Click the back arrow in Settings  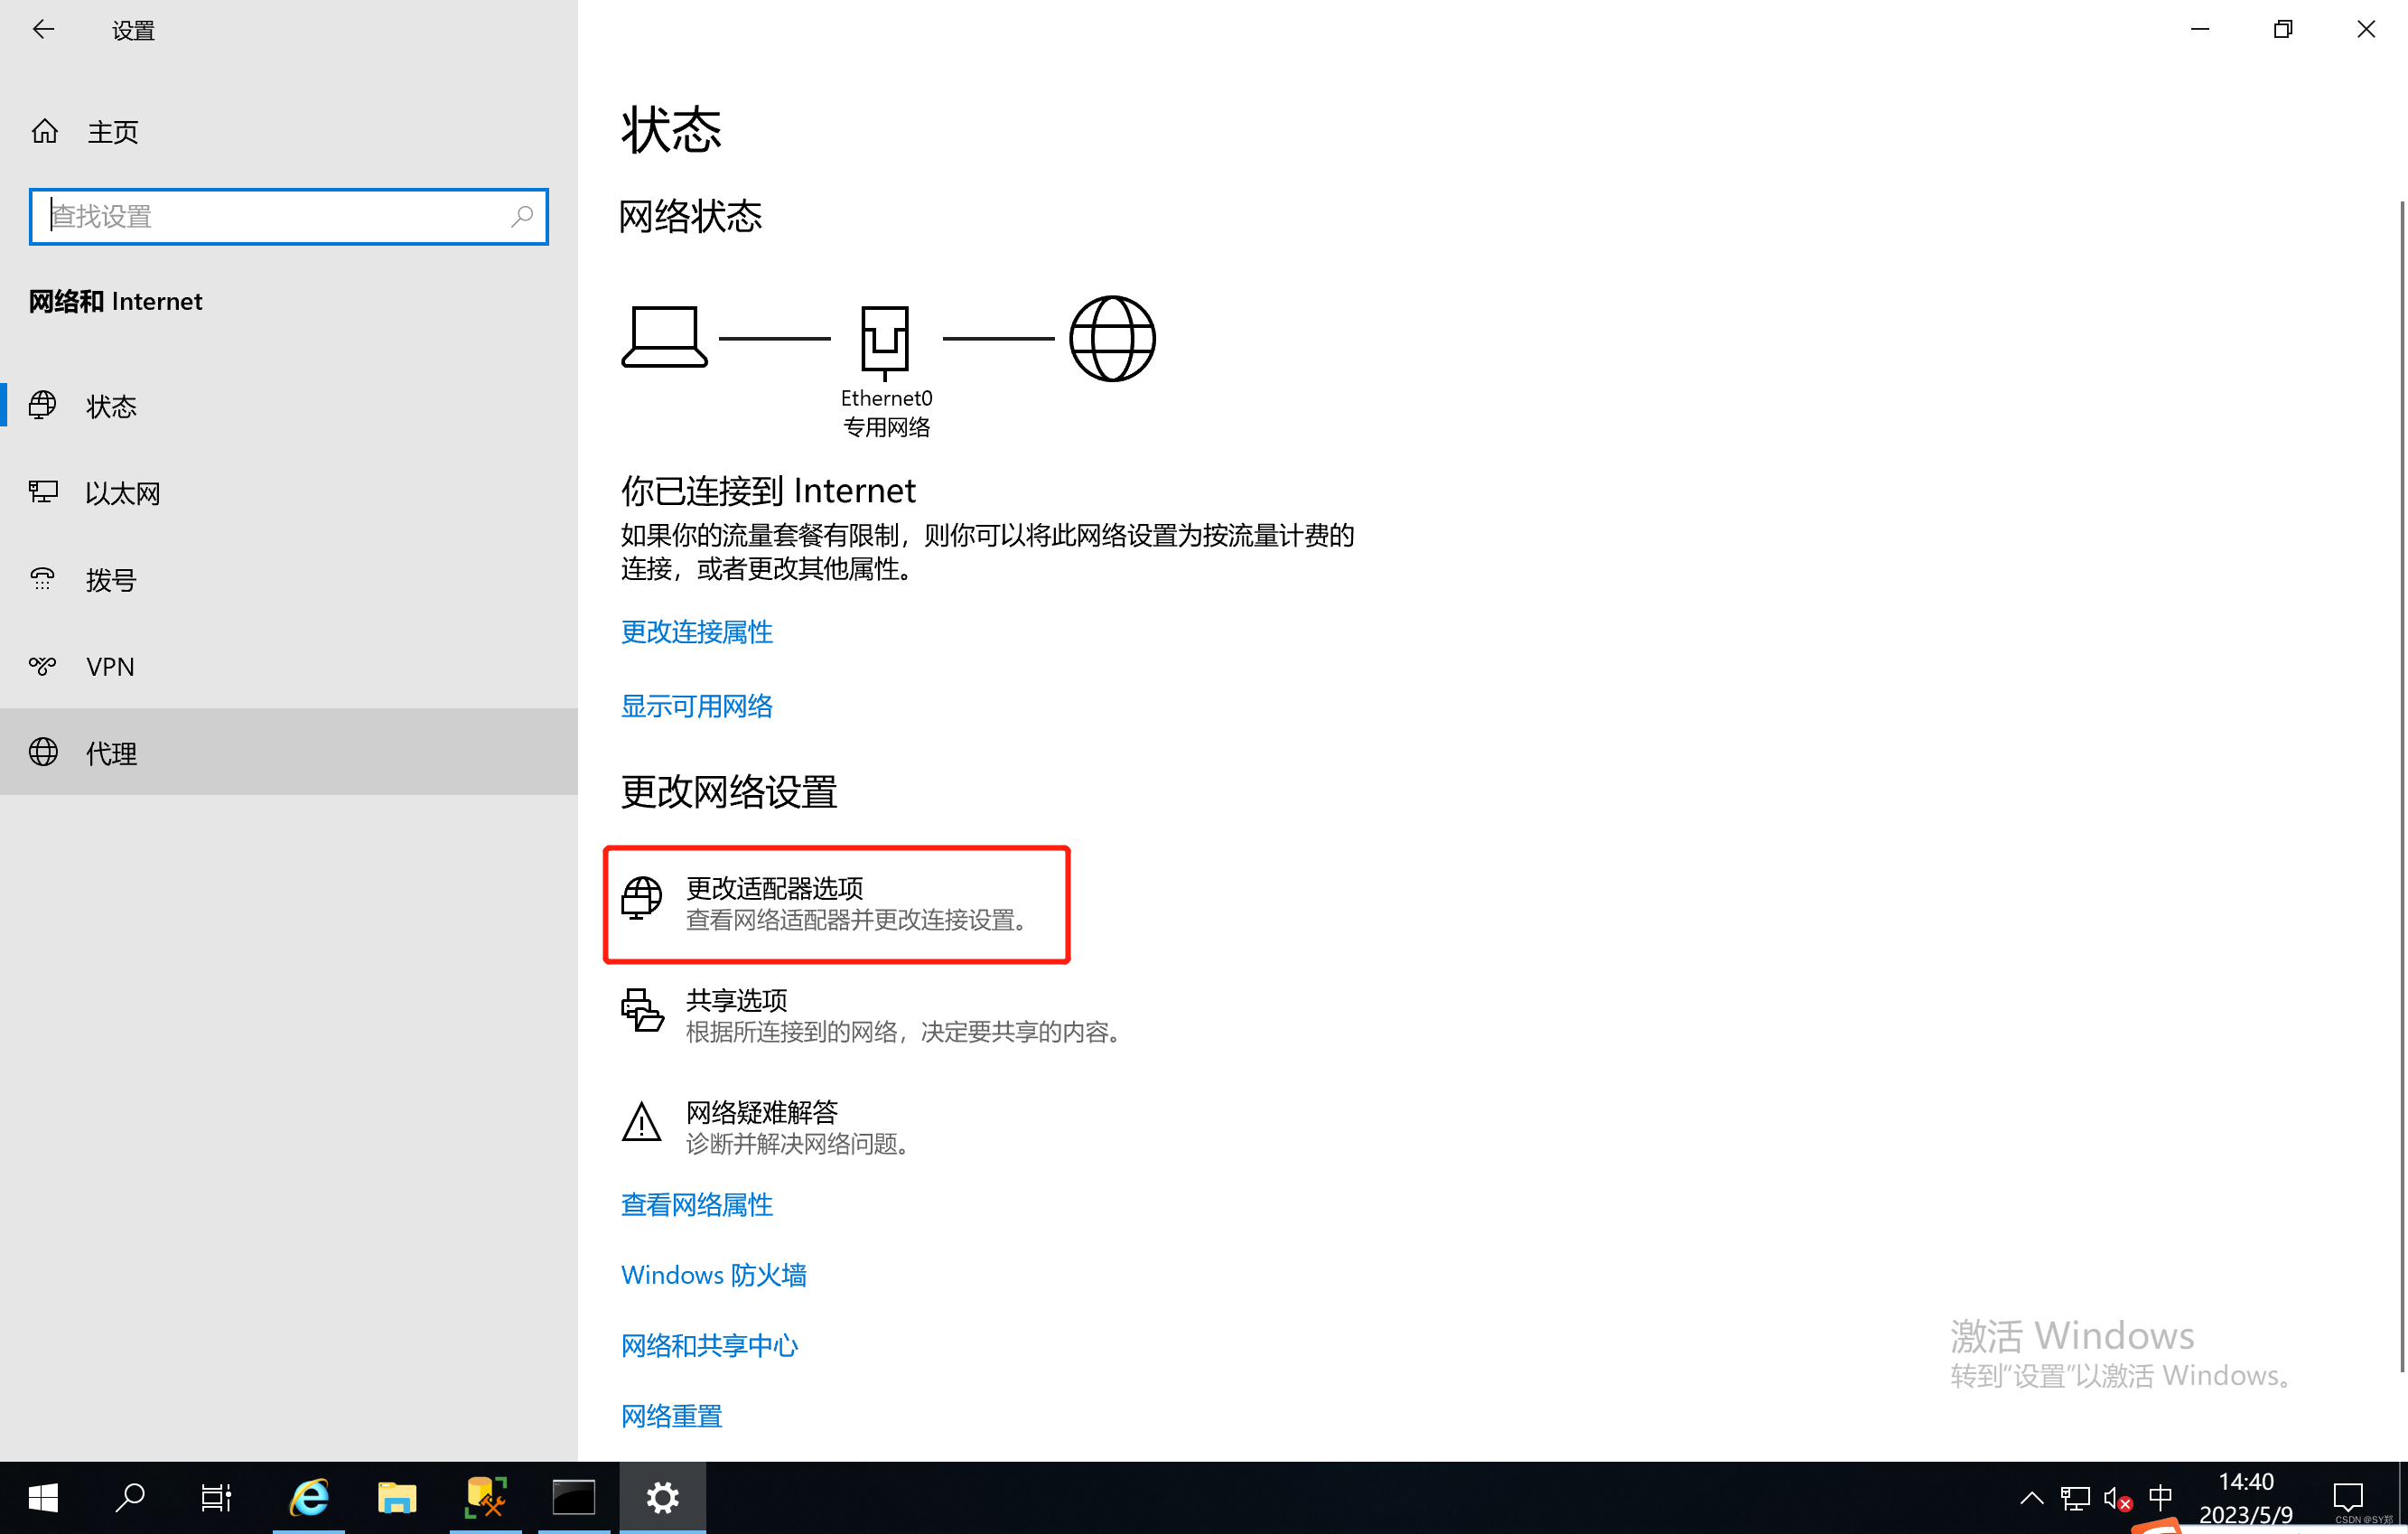(43, 30)
